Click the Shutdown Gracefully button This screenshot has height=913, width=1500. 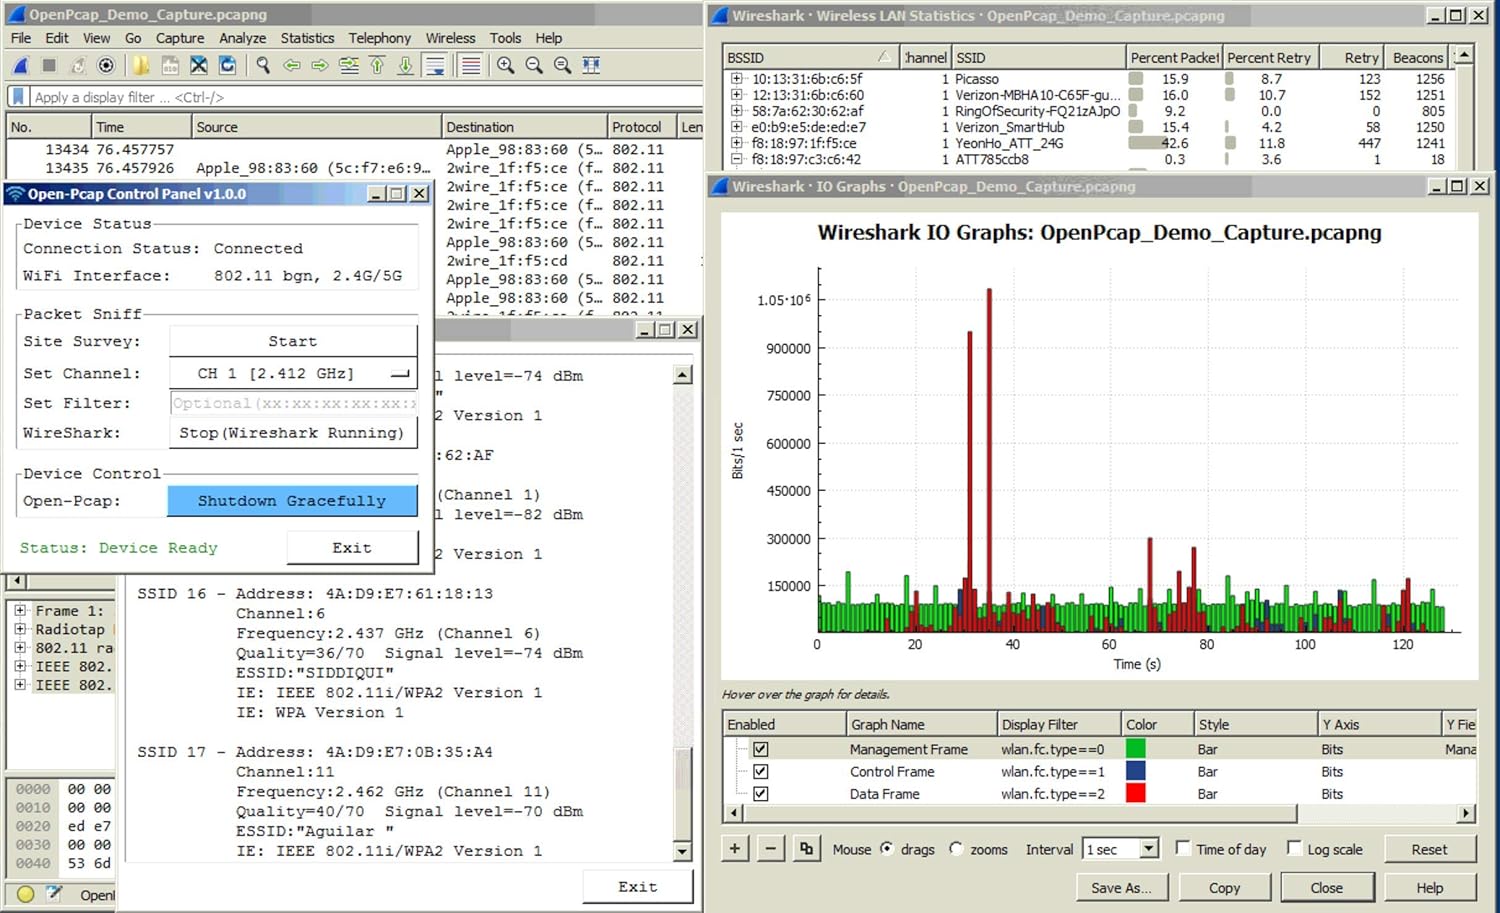click(292, 501)
